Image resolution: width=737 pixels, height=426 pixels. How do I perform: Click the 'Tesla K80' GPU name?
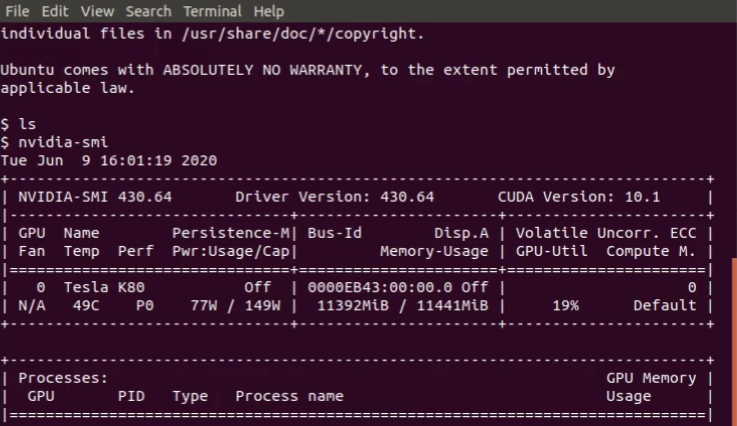click(104, 287)
